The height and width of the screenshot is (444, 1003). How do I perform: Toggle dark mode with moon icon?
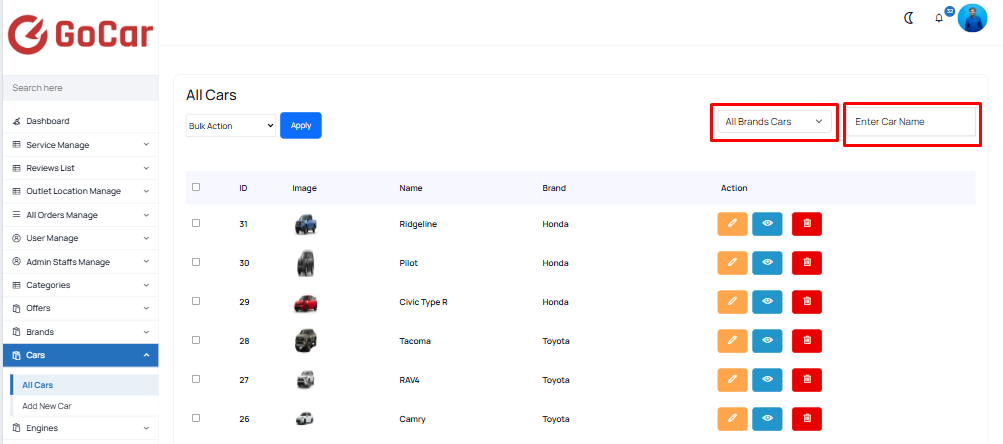tap(908, 19)
